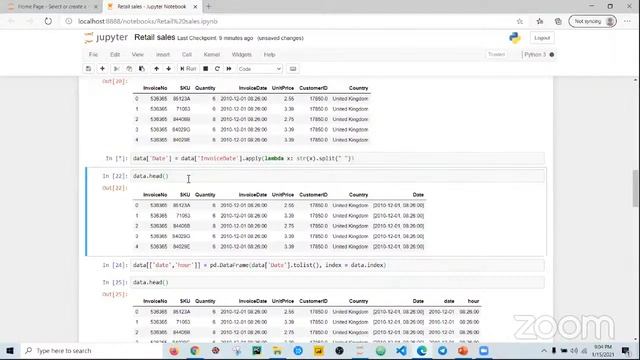Image resolution: width=640 pixels, height=360 pixels.
Task: Click the Windows taskbar search box
Action: [92, 351]
